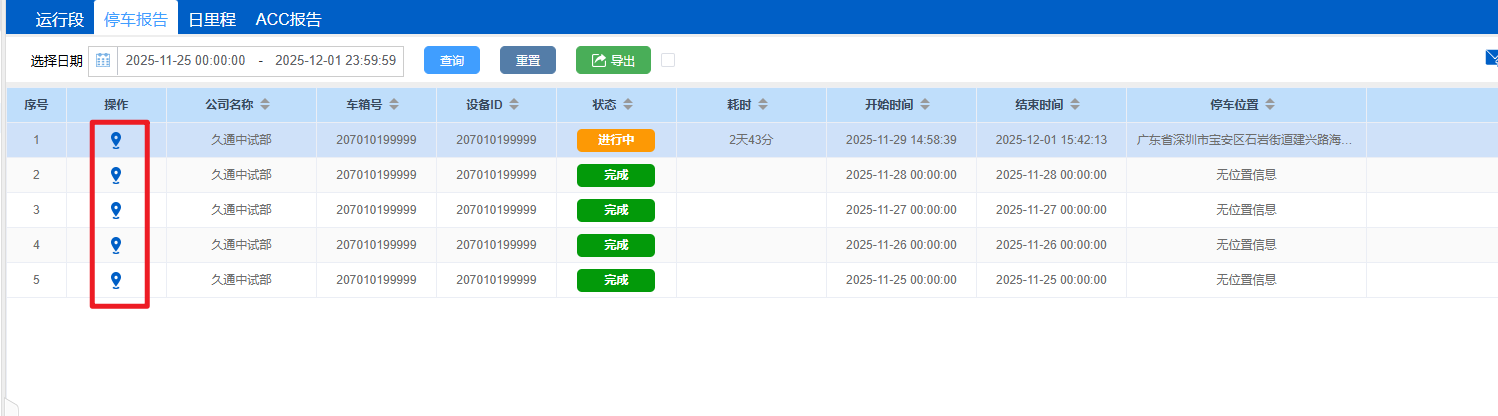Click the calendar icon beside date range

103,61
